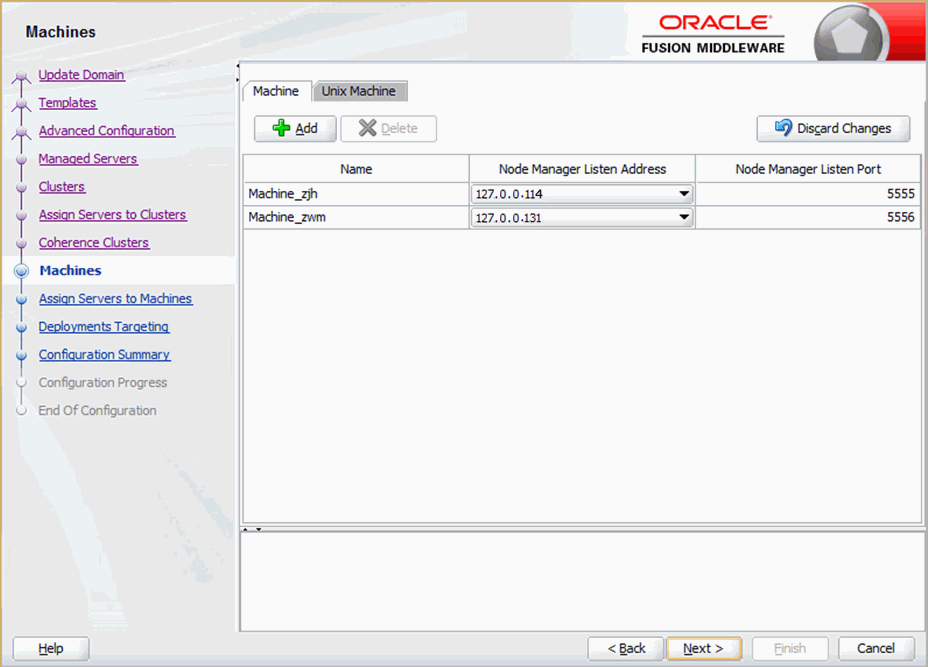This screenshot has width=928, height=667.
Task: Open Help for this wizard page
Action: click(51, 648)
